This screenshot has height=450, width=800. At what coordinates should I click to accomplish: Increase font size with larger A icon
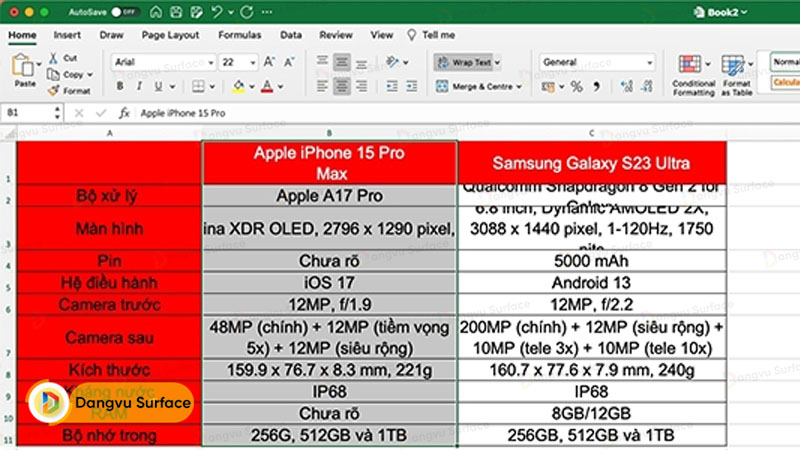[269, 62]
